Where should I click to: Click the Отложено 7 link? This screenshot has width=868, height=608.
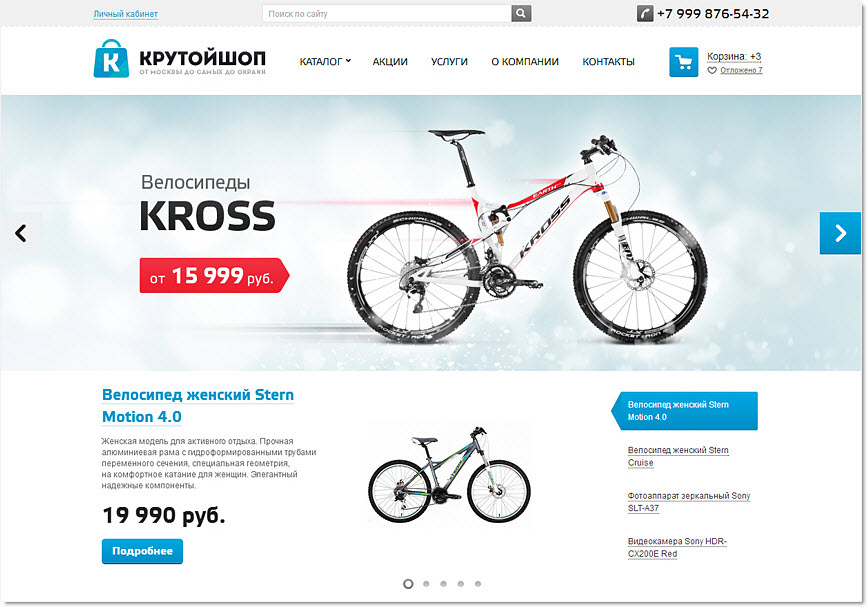coord(741,70)
